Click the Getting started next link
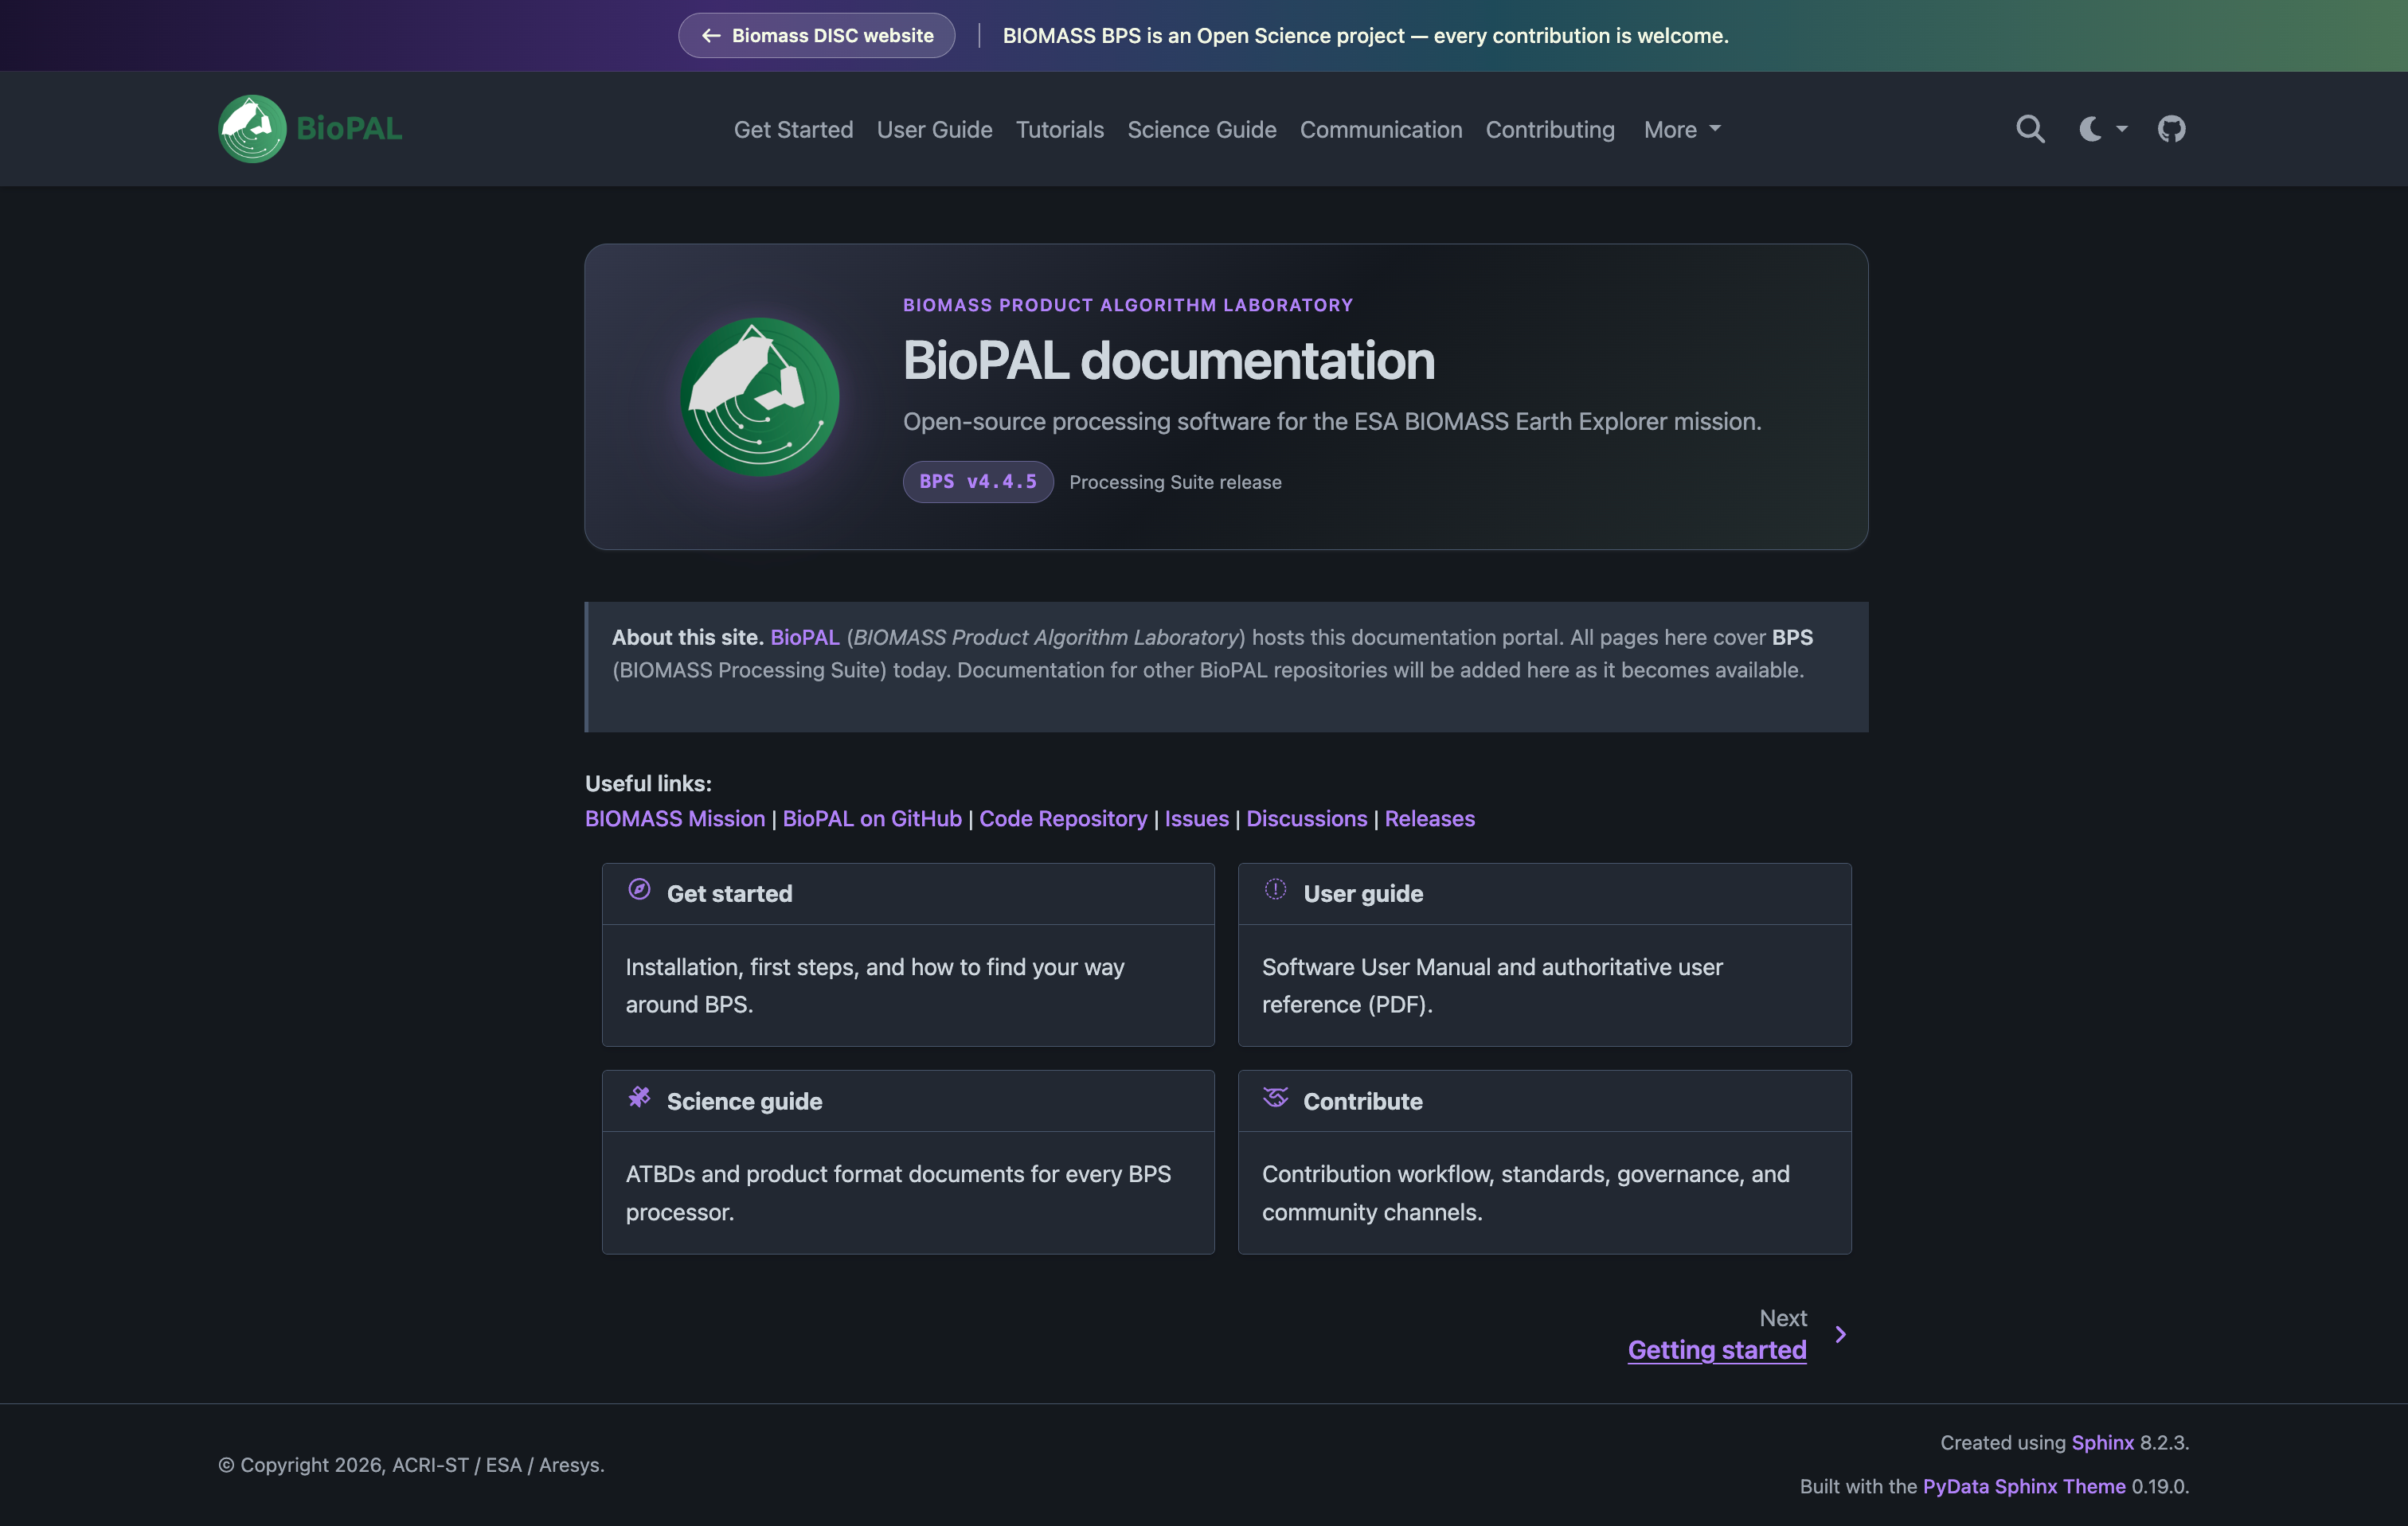The image size is (2408, 1526). click(x=1716, y=1350)
